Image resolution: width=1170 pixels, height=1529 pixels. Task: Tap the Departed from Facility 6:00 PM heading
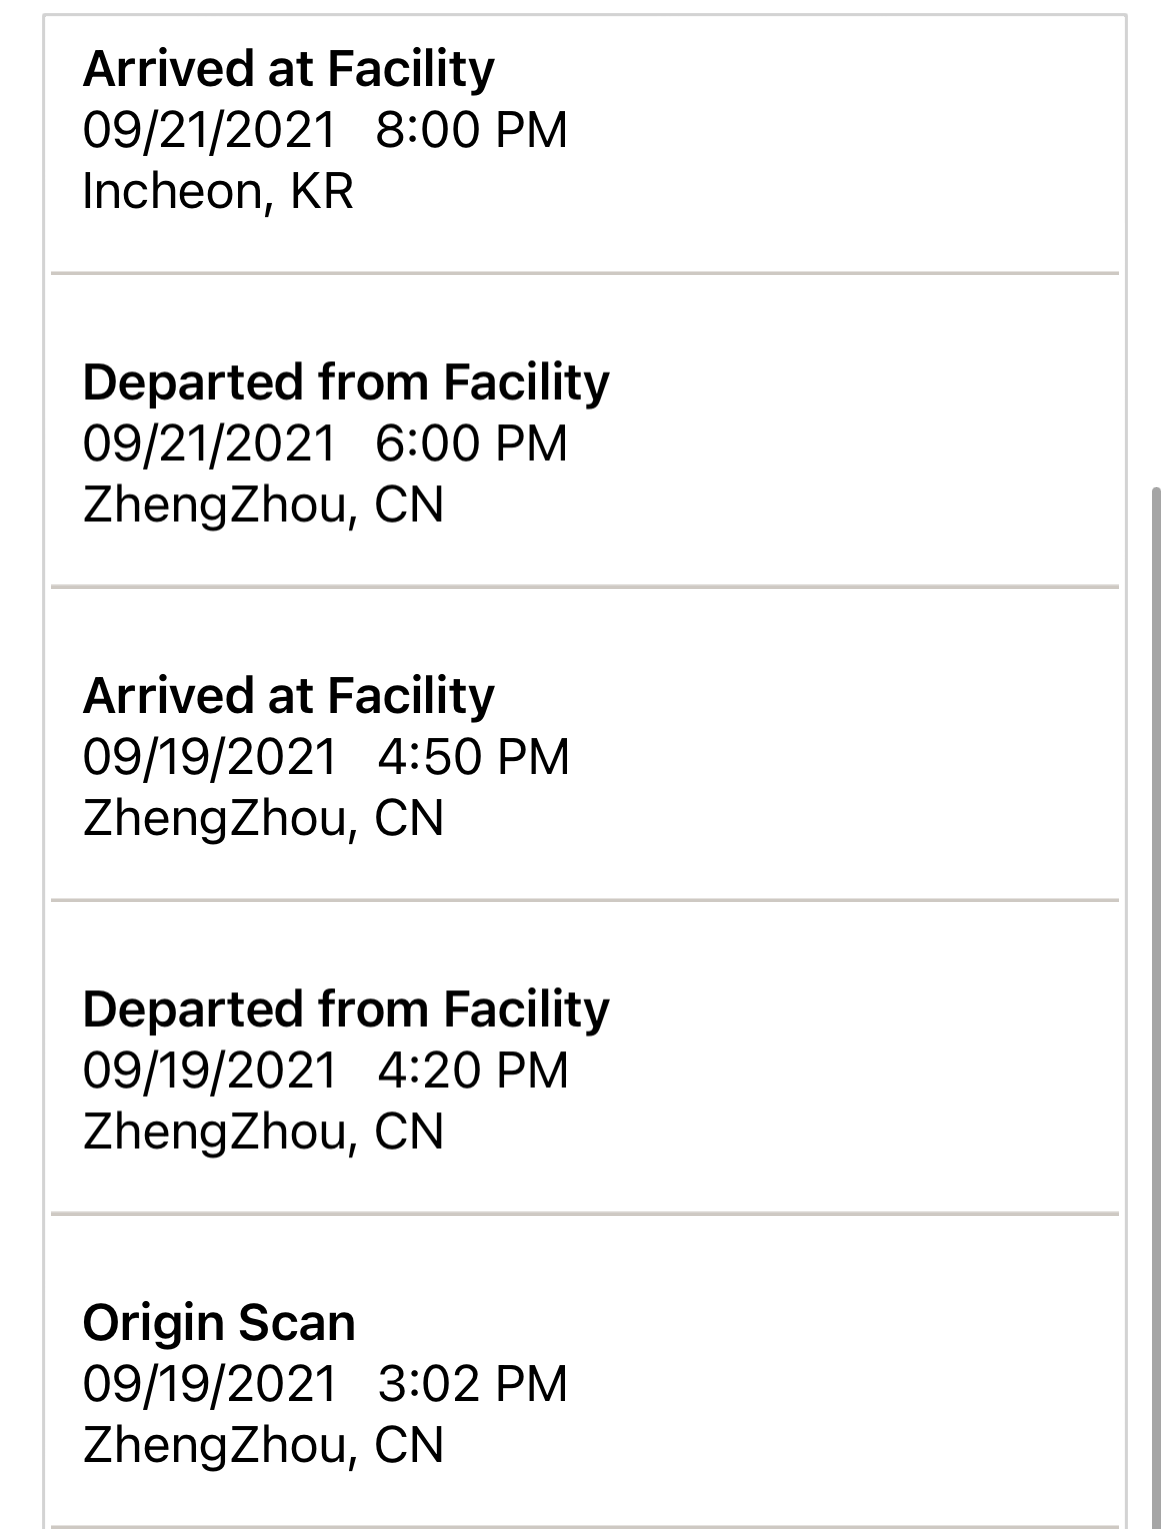(346, 383)
